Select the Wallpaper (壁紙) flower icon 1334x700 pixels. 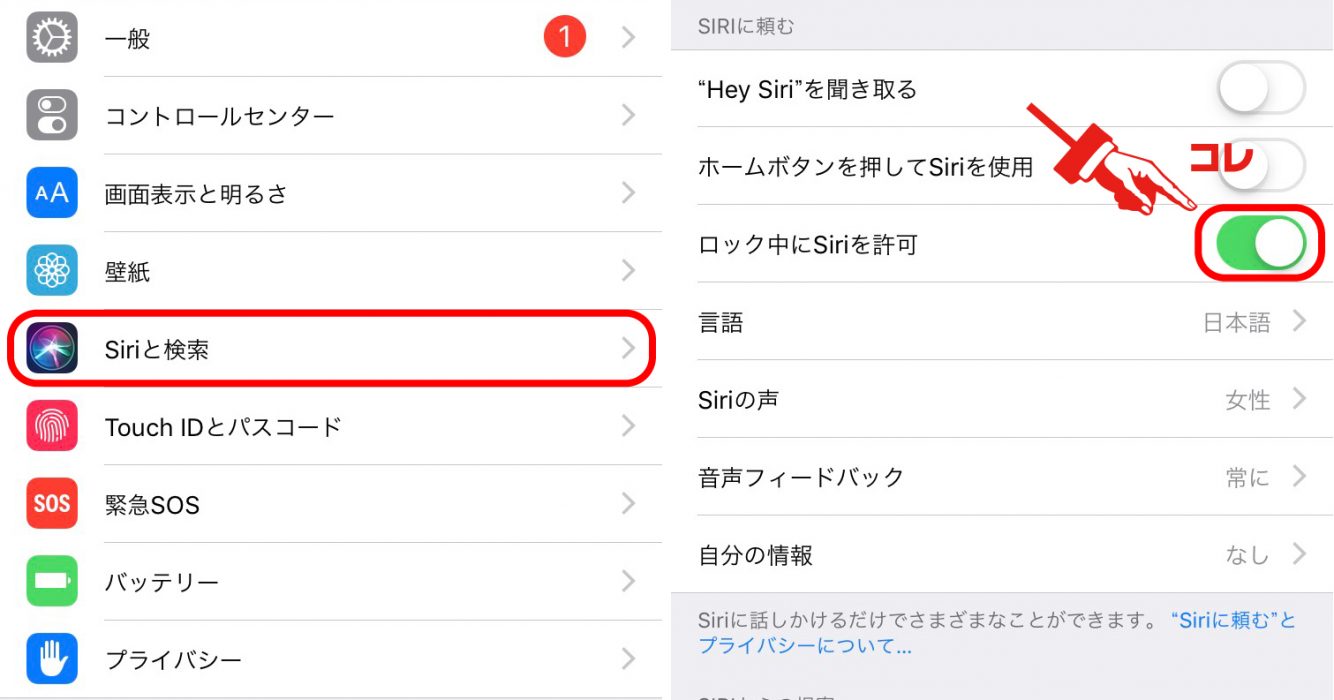(x=51, y=270)
